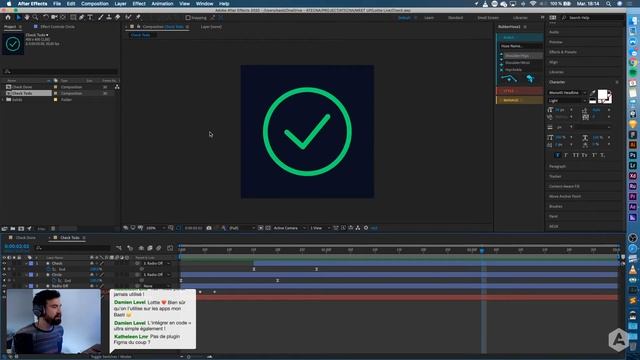Select the Puppet Pin tool
640x360 pixels.
coord(138,18)
